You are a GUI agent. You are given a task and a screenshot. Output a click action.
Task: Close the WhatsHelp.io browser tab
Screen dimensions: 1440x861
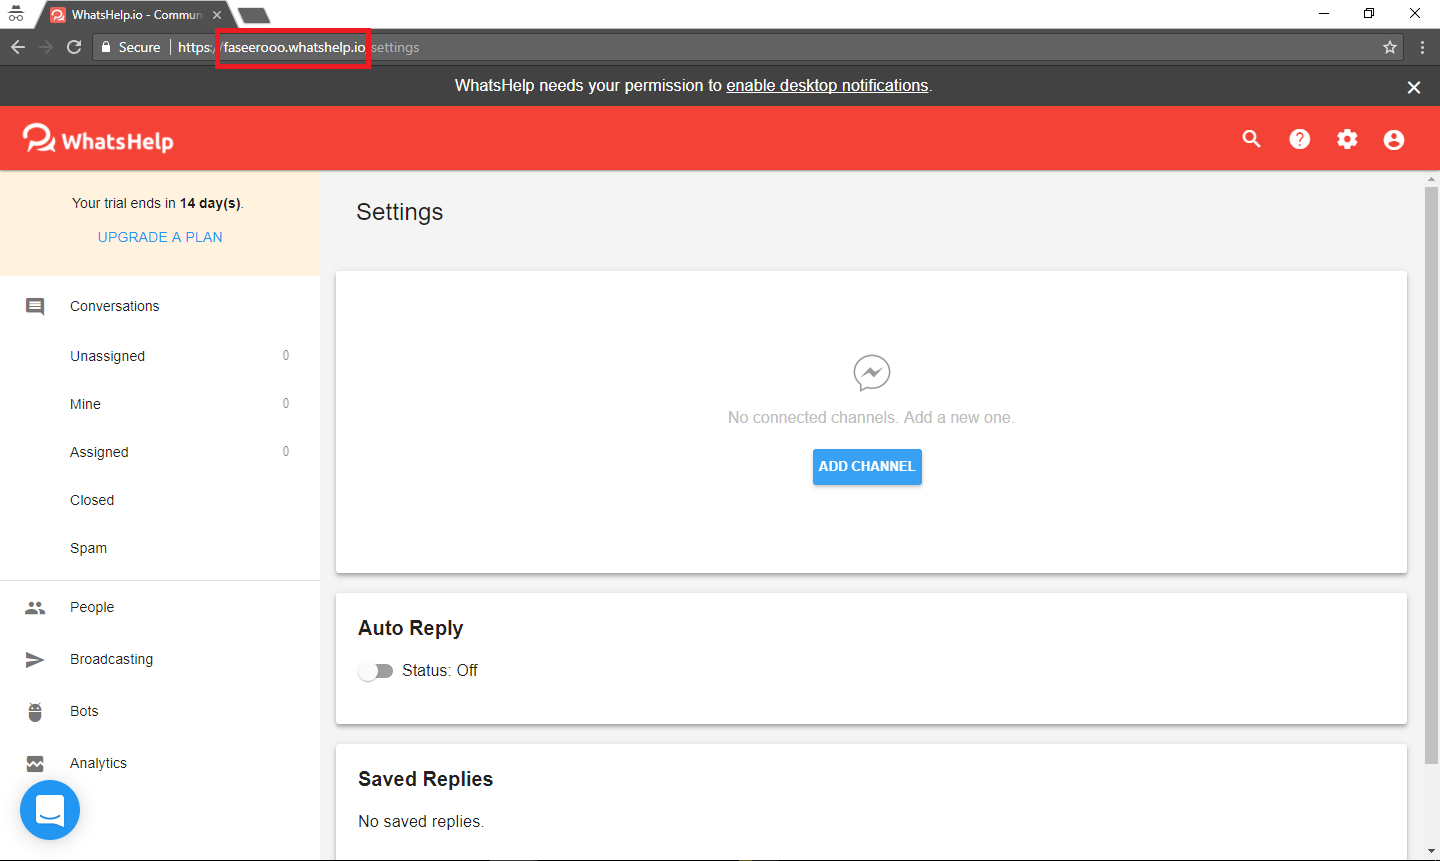tap(217, 15)
